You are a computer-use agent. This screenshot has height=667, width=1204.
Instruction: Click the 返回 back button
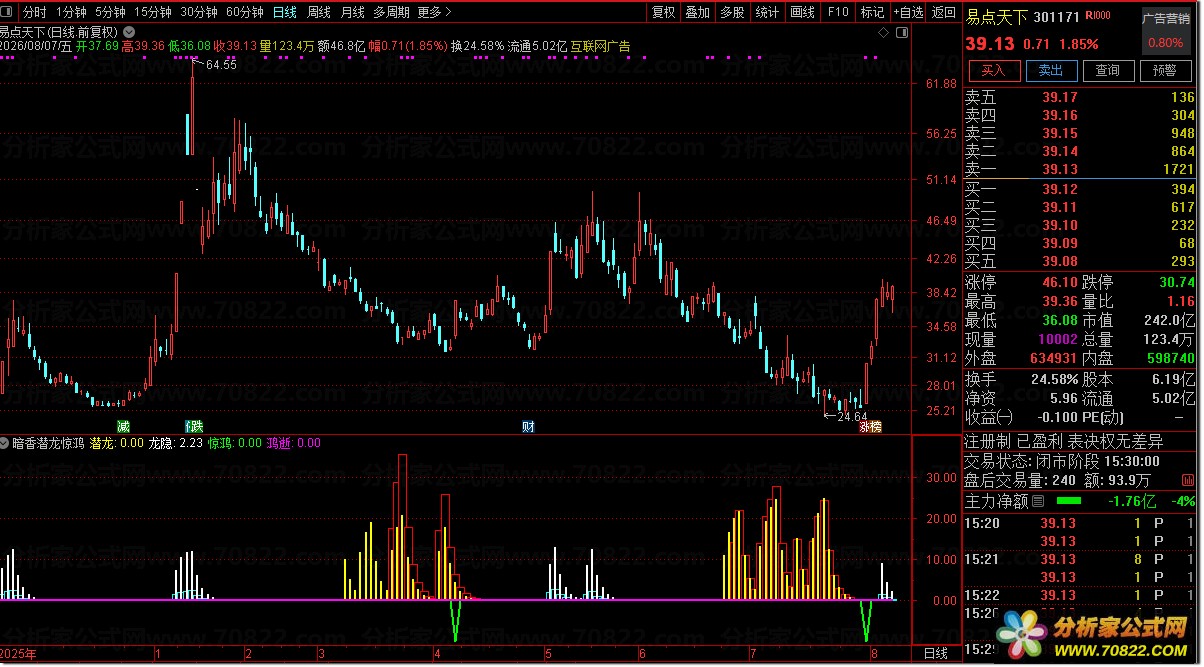tap(943, 12)
